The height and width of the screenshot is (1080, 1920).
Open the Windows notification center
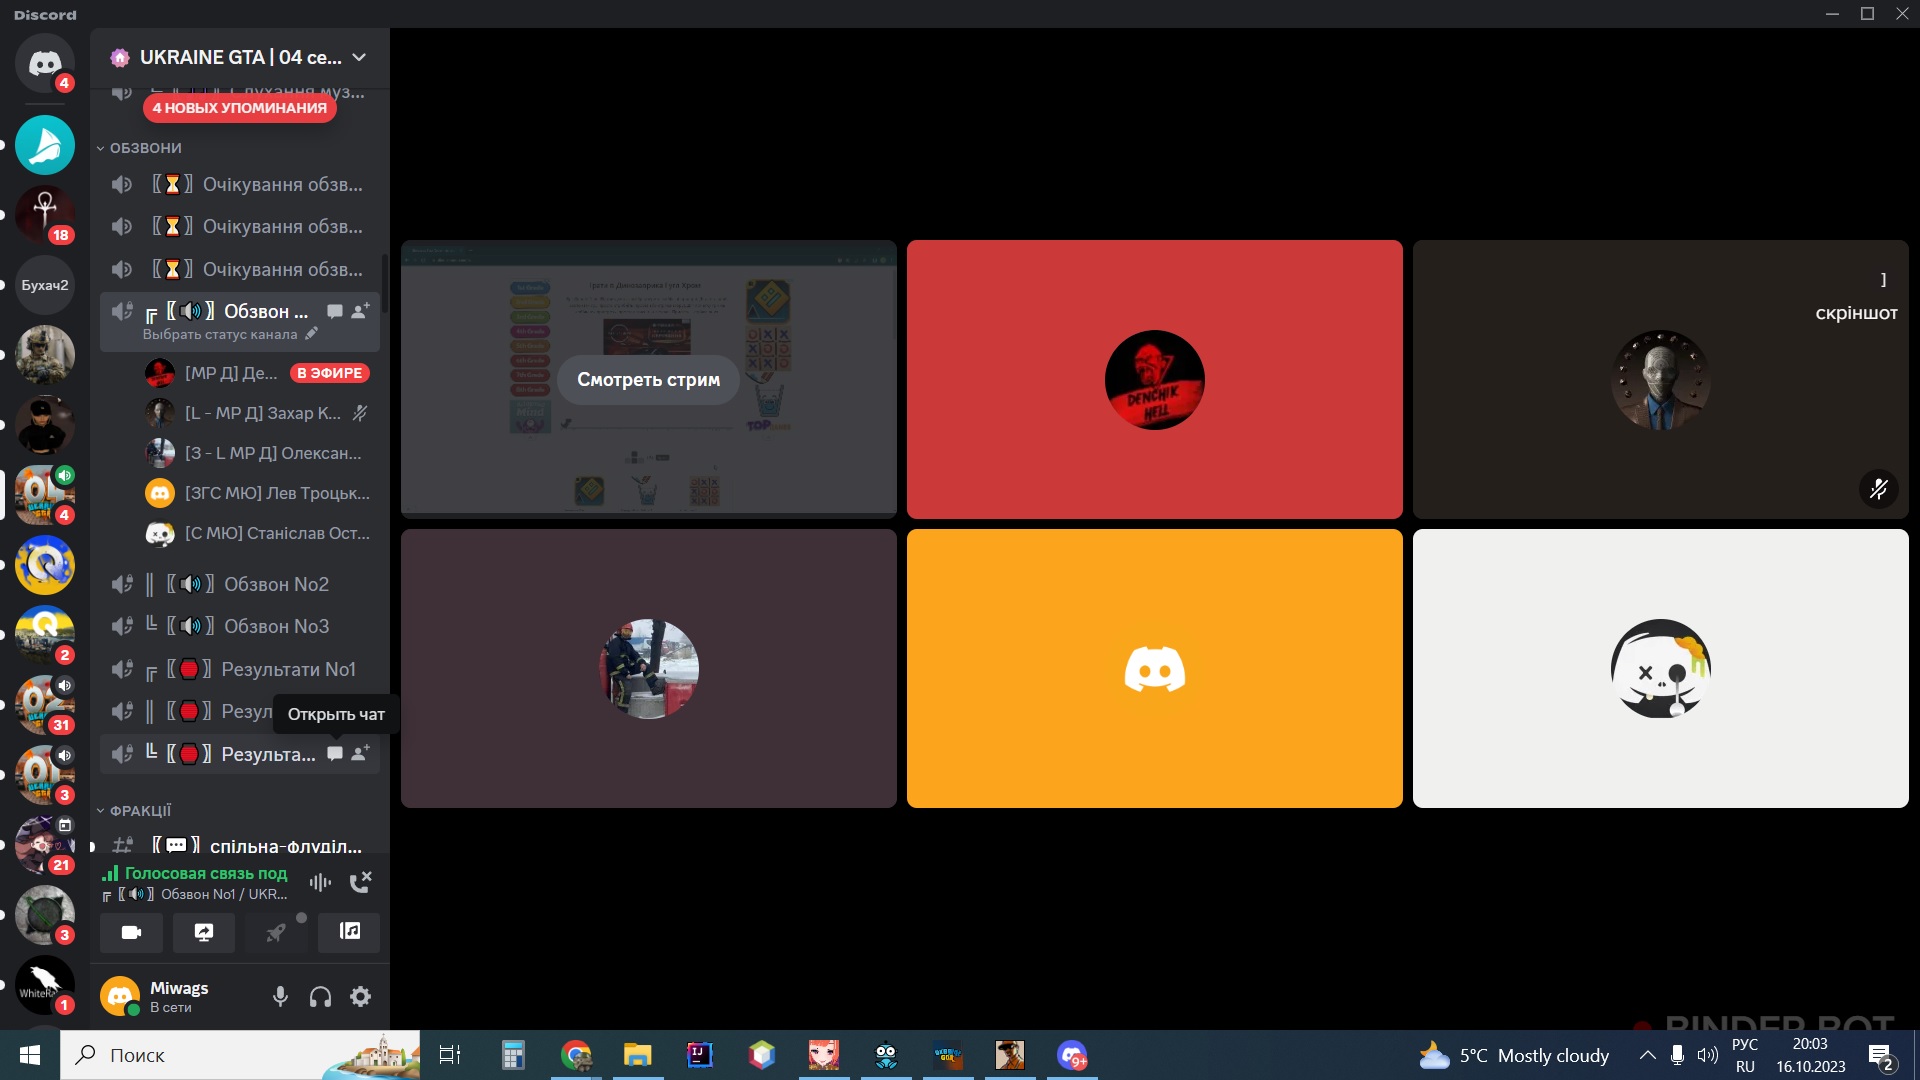tap(1881, 1056)
